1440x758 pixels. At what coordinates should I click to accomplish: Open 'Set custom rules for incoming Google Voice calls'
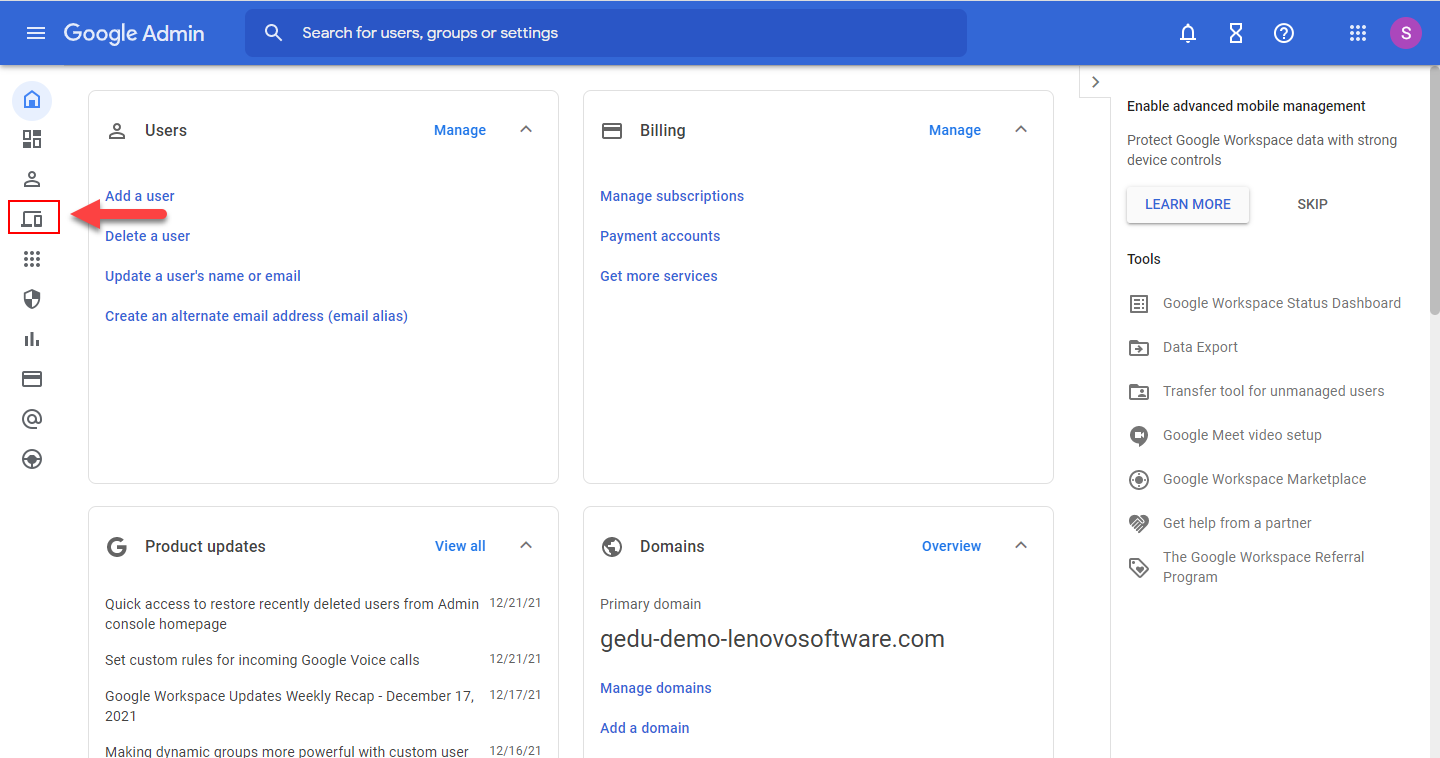click(262, 660)
